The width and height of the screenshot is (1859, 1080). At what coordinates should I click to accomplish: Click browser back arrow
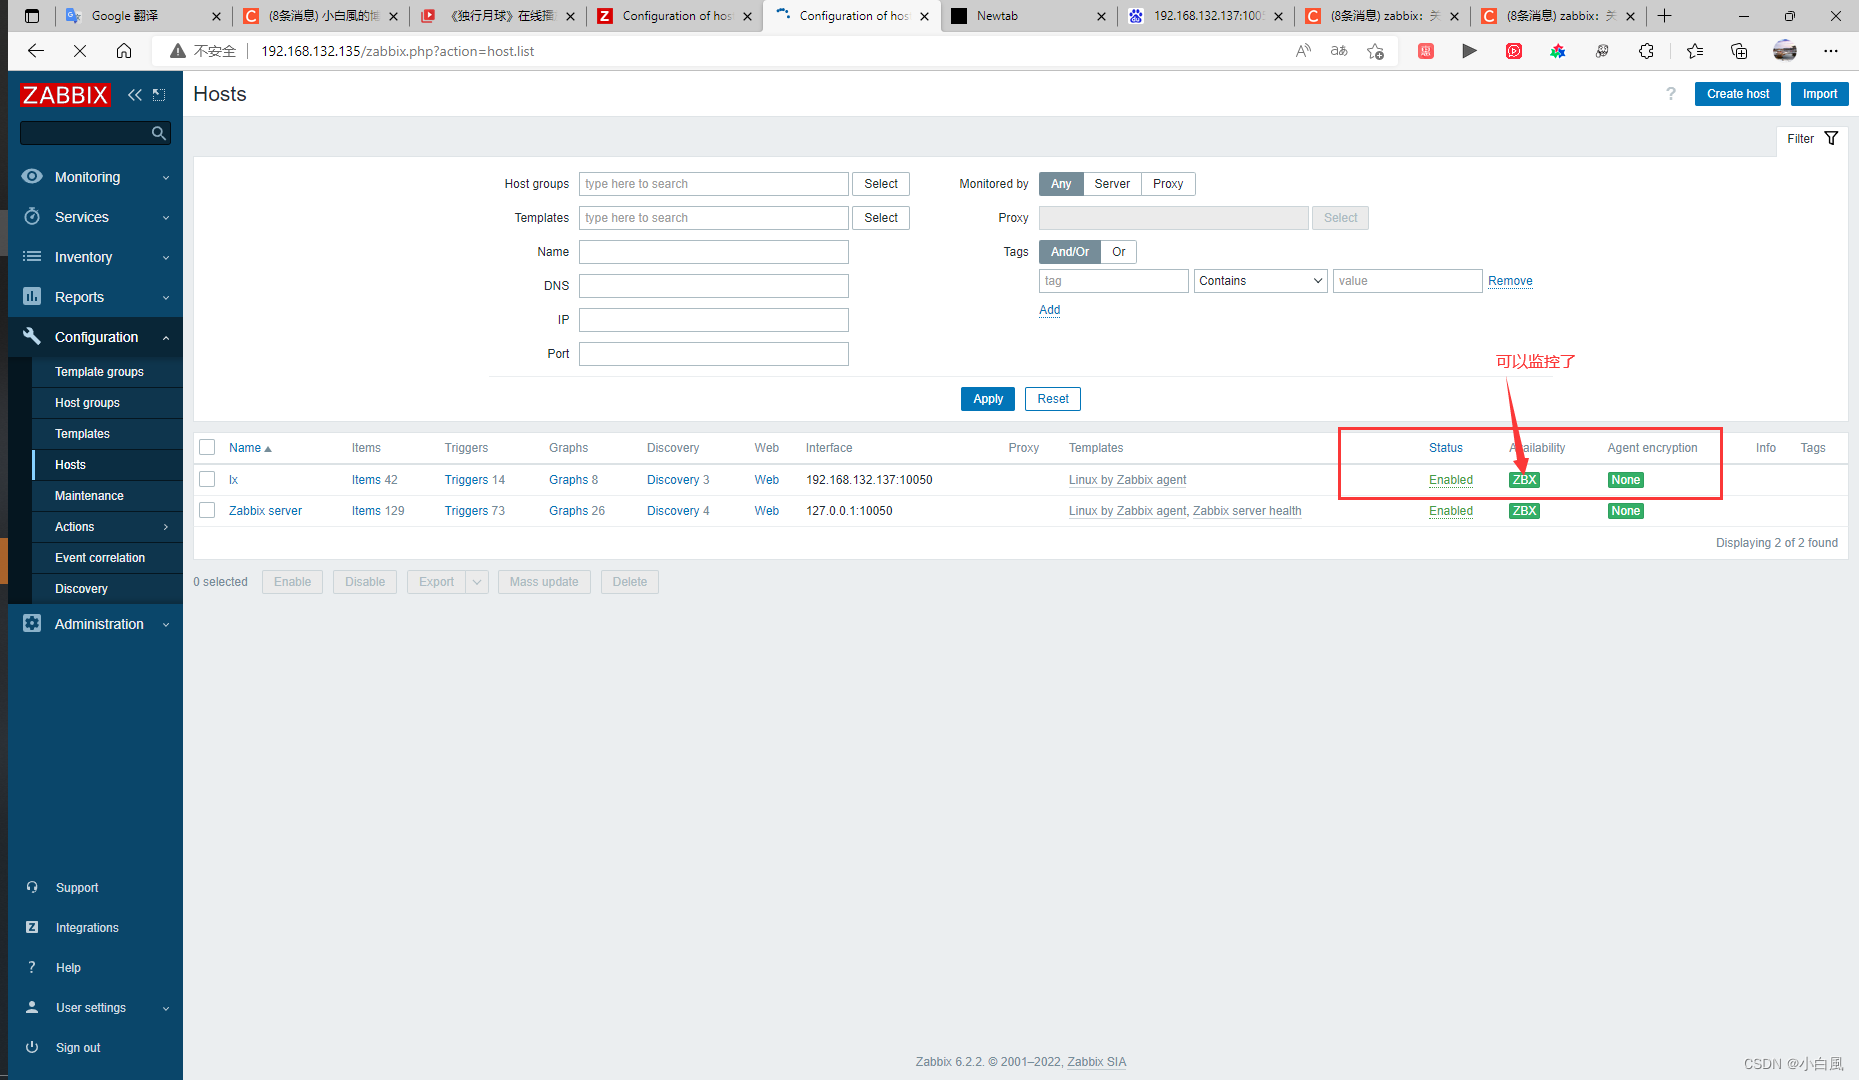[x=36, y=50]
